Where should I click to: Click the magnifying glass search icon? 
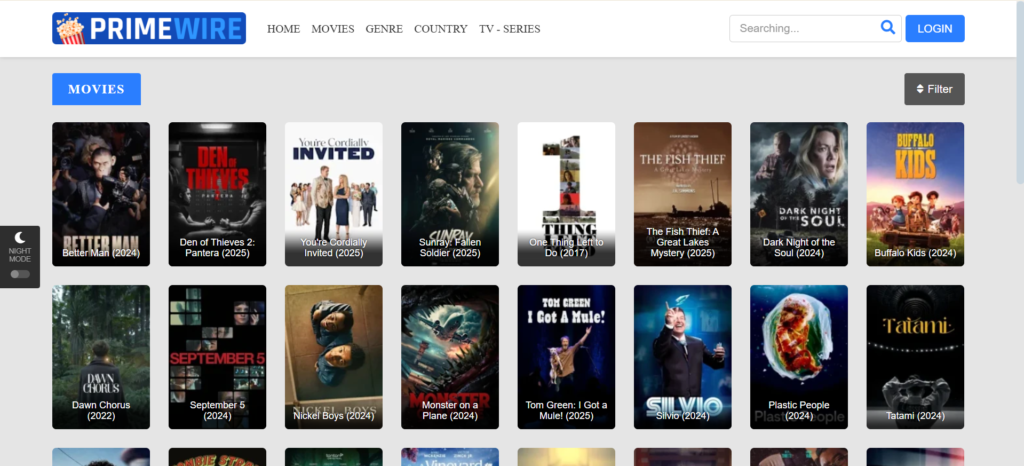coord(888,27)
